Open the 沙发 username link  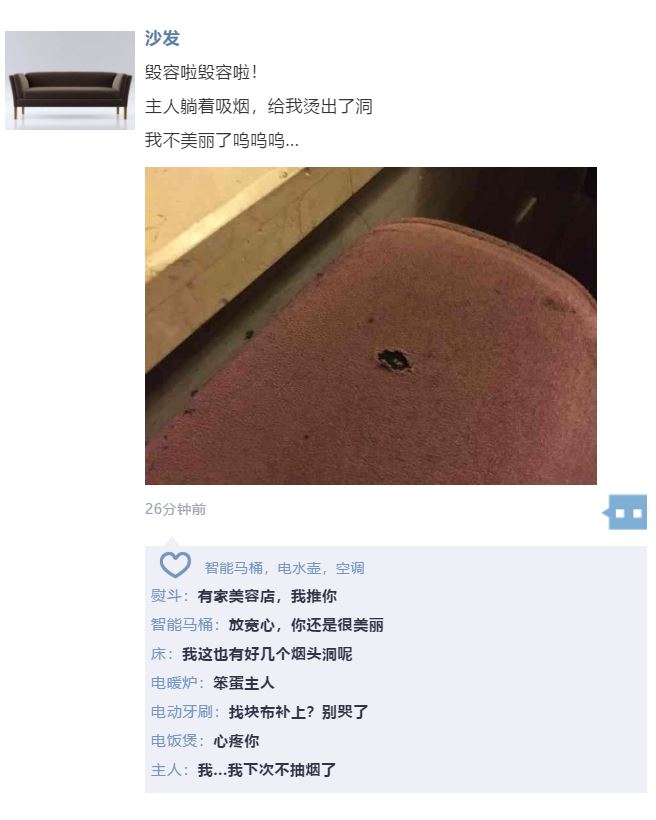(162, 38)
